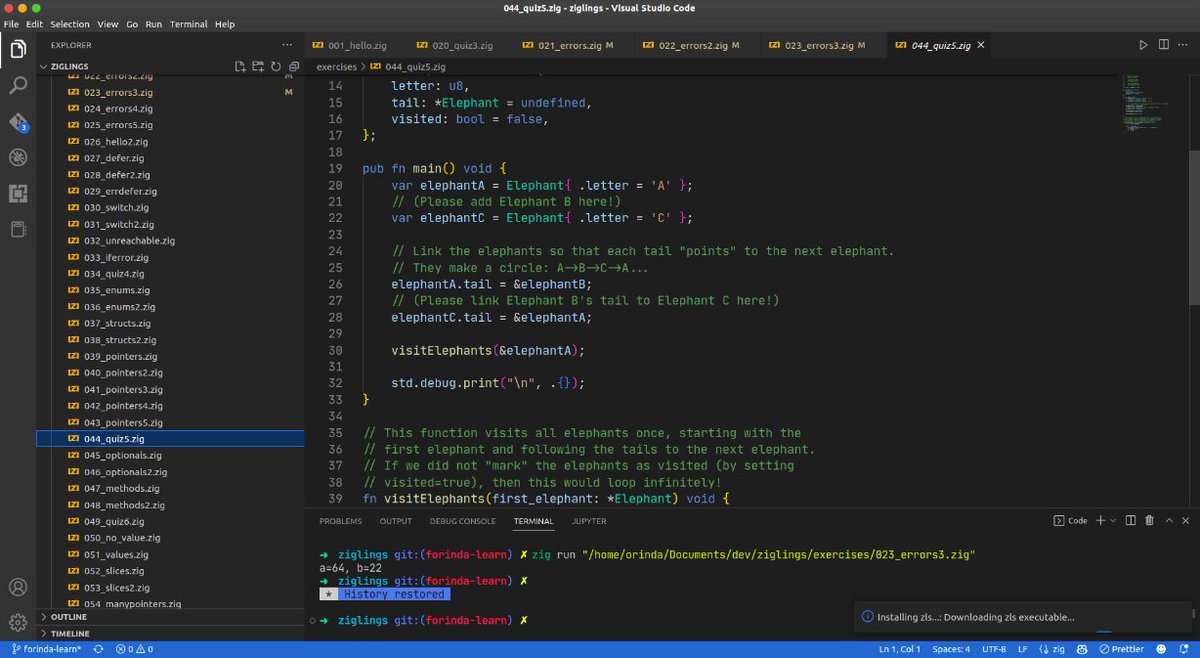Open the Search view in activity bar
1200x658 pixels.
point(17,85)
